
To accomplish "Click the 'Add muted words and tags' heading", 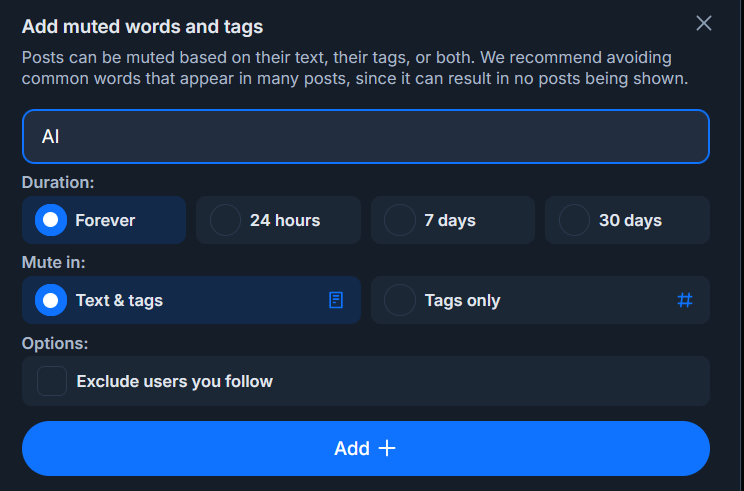I will click(x=142, y=26).
